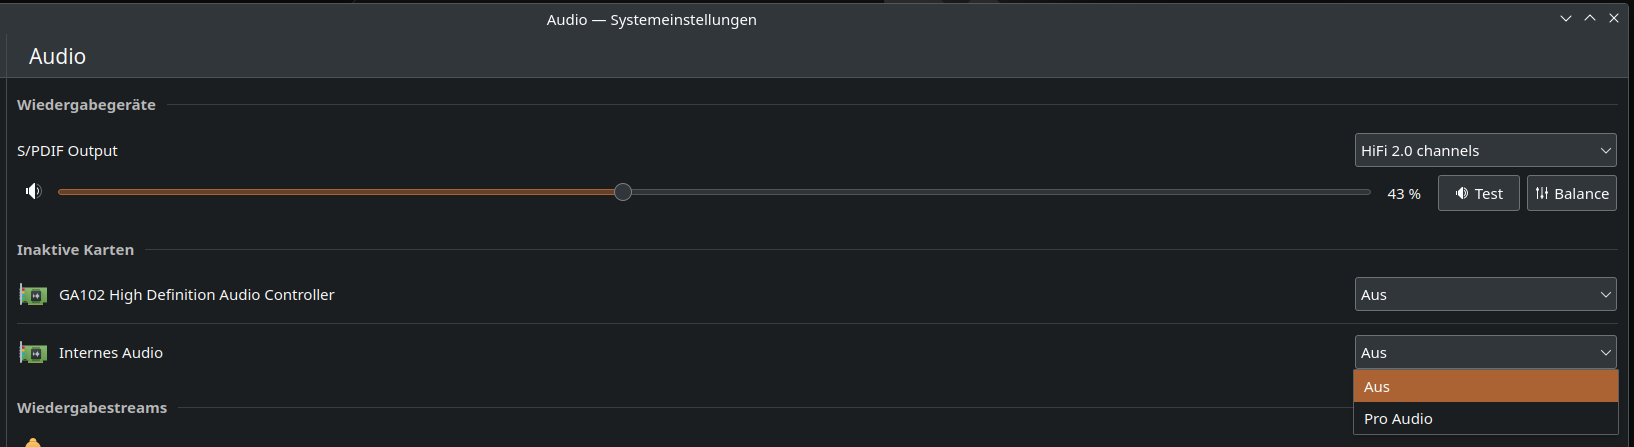Click the S/PDIF volume slider handle
This screenshot has width=1634, height=447.
click(623, 192)
